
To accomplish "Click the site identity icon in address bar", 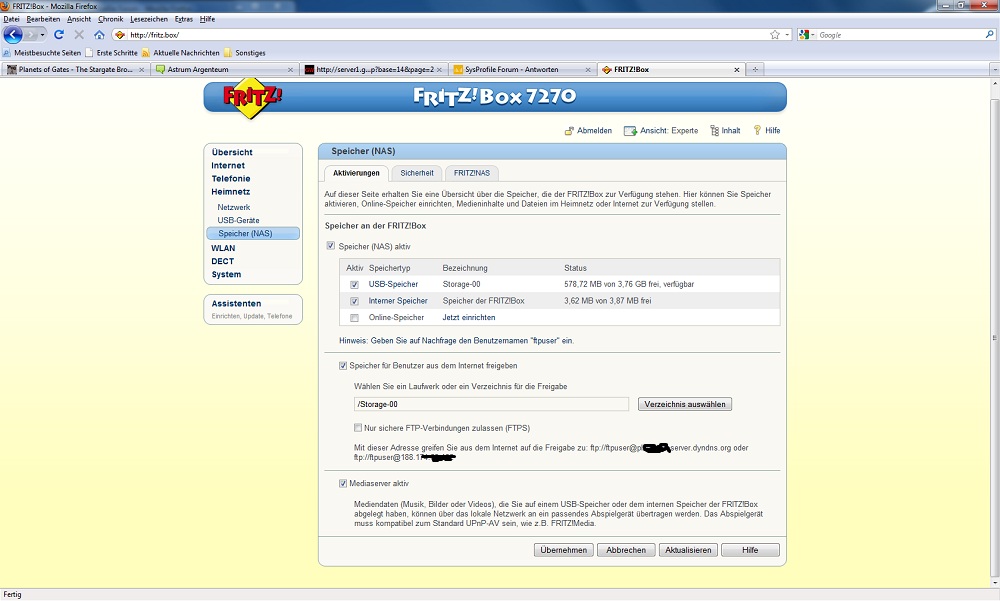I will (119, 34).
